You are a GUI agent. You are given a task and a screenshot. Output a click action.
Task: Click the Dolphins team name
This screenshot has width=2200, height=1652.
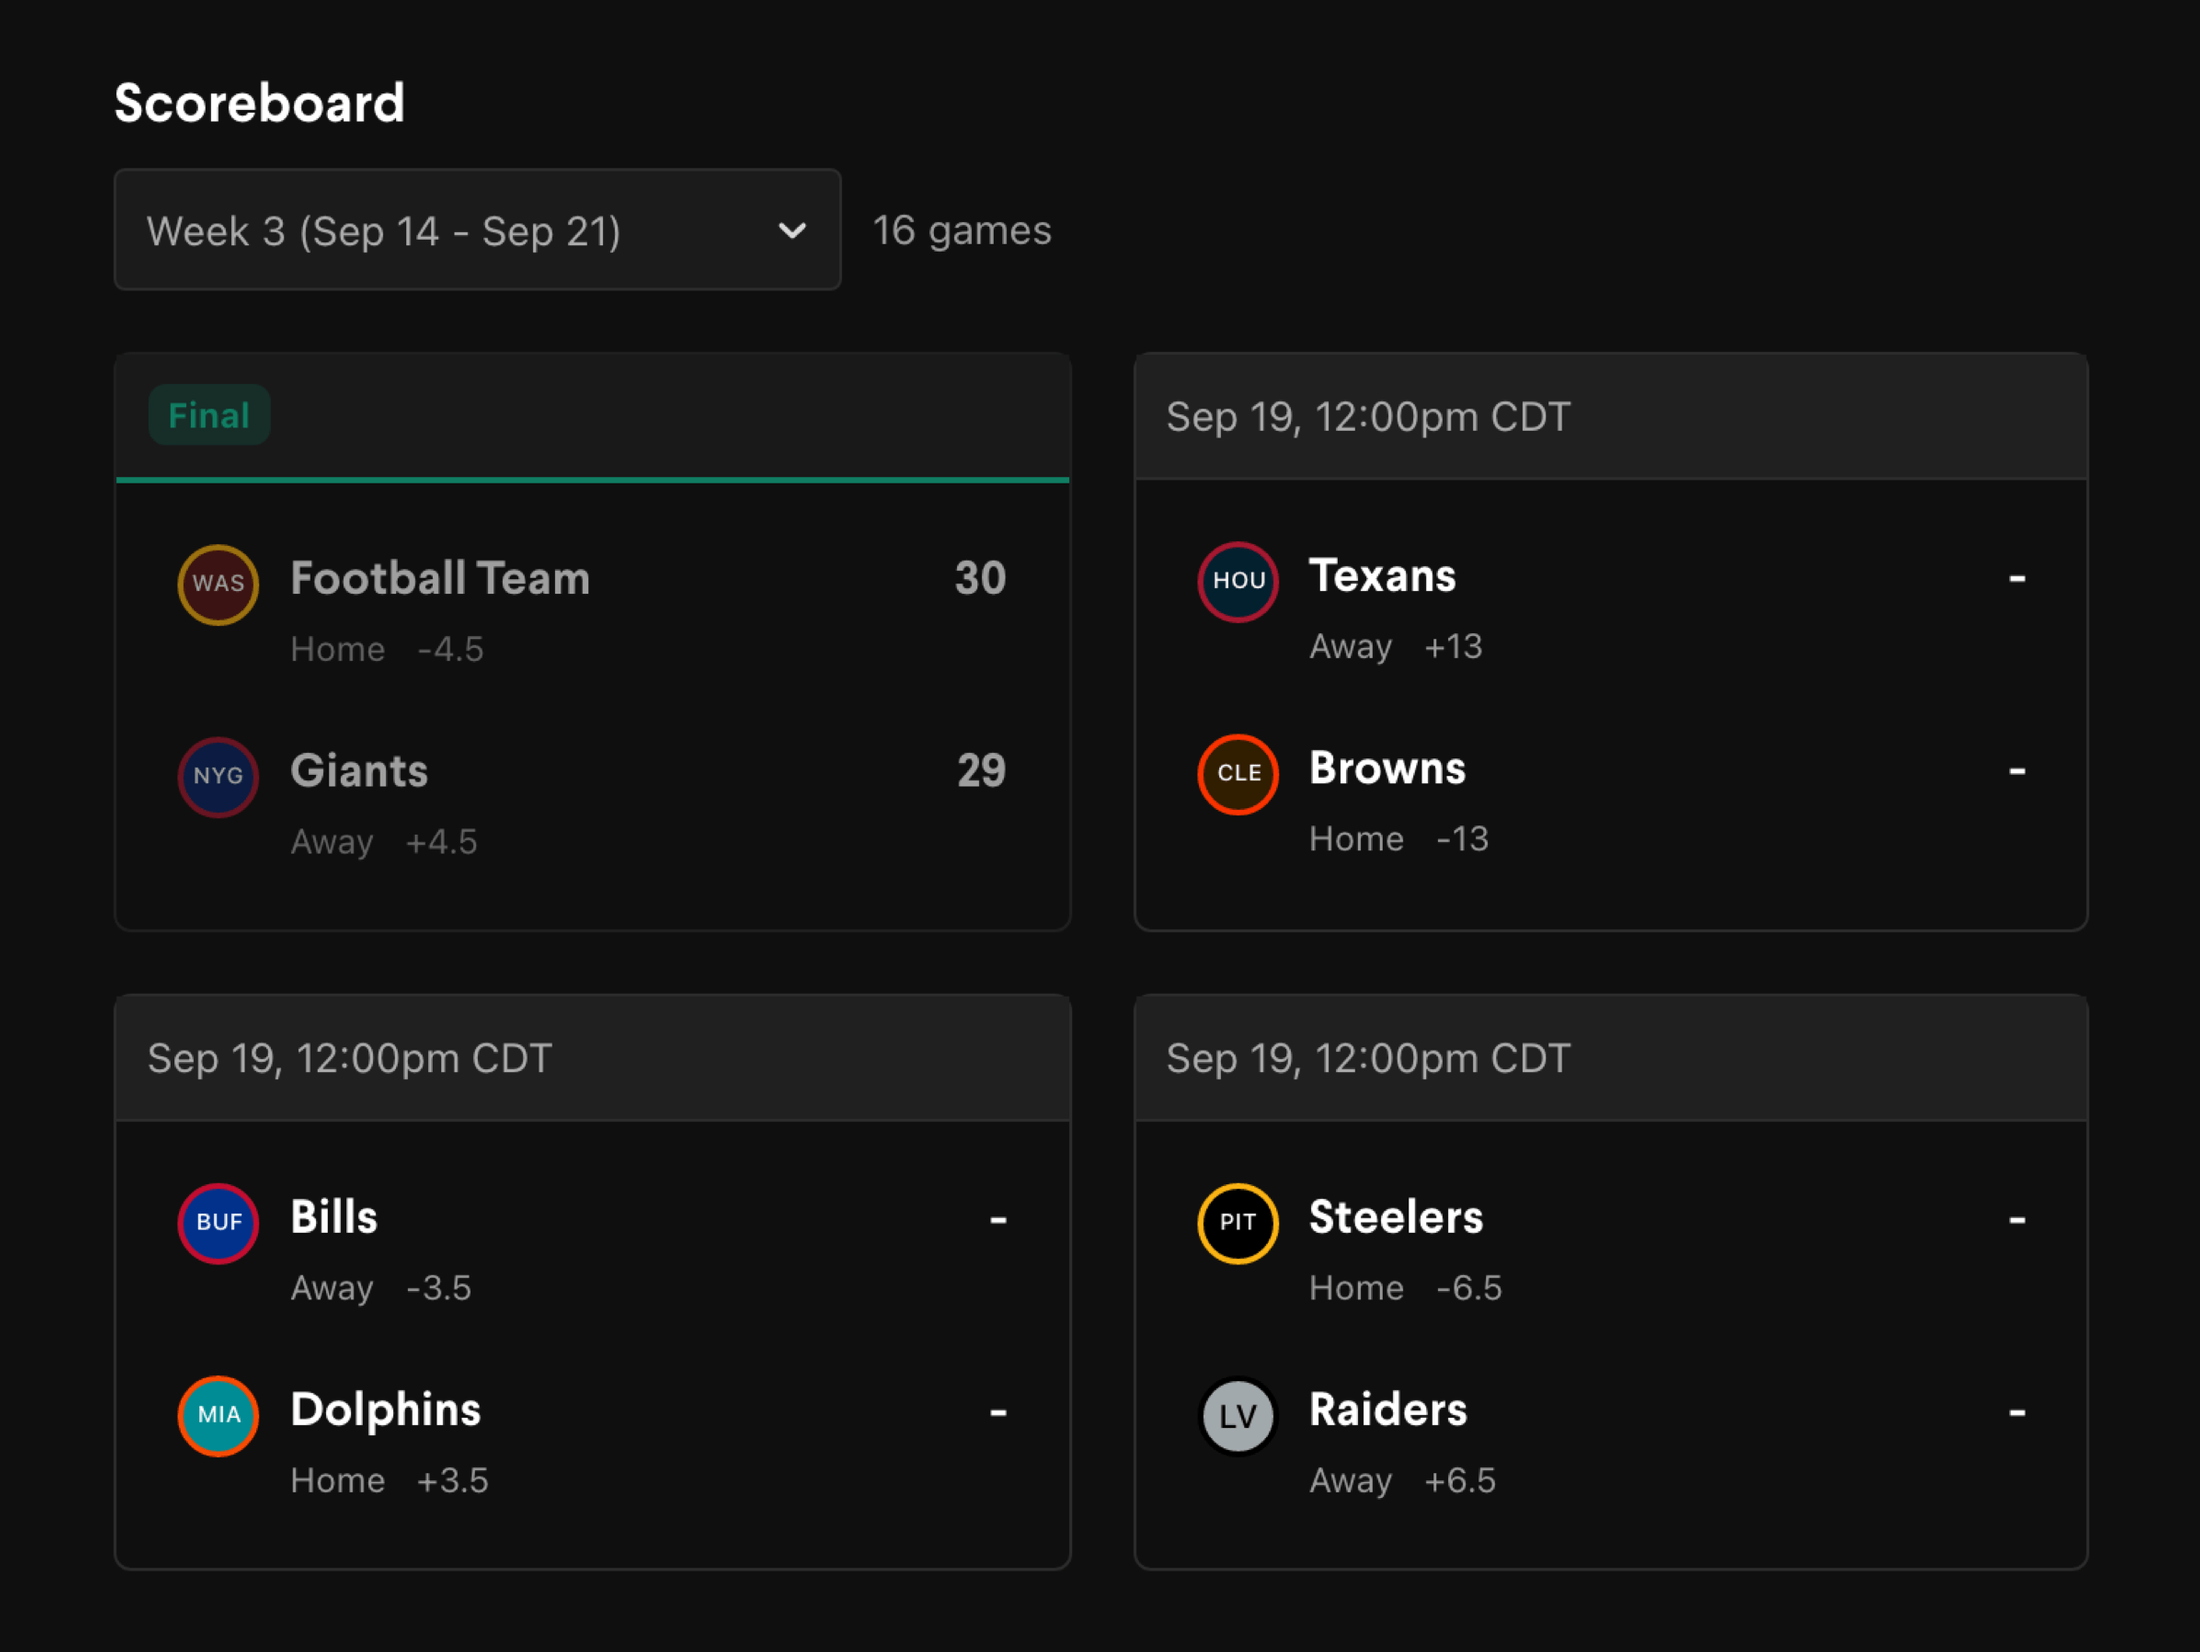385,1410
